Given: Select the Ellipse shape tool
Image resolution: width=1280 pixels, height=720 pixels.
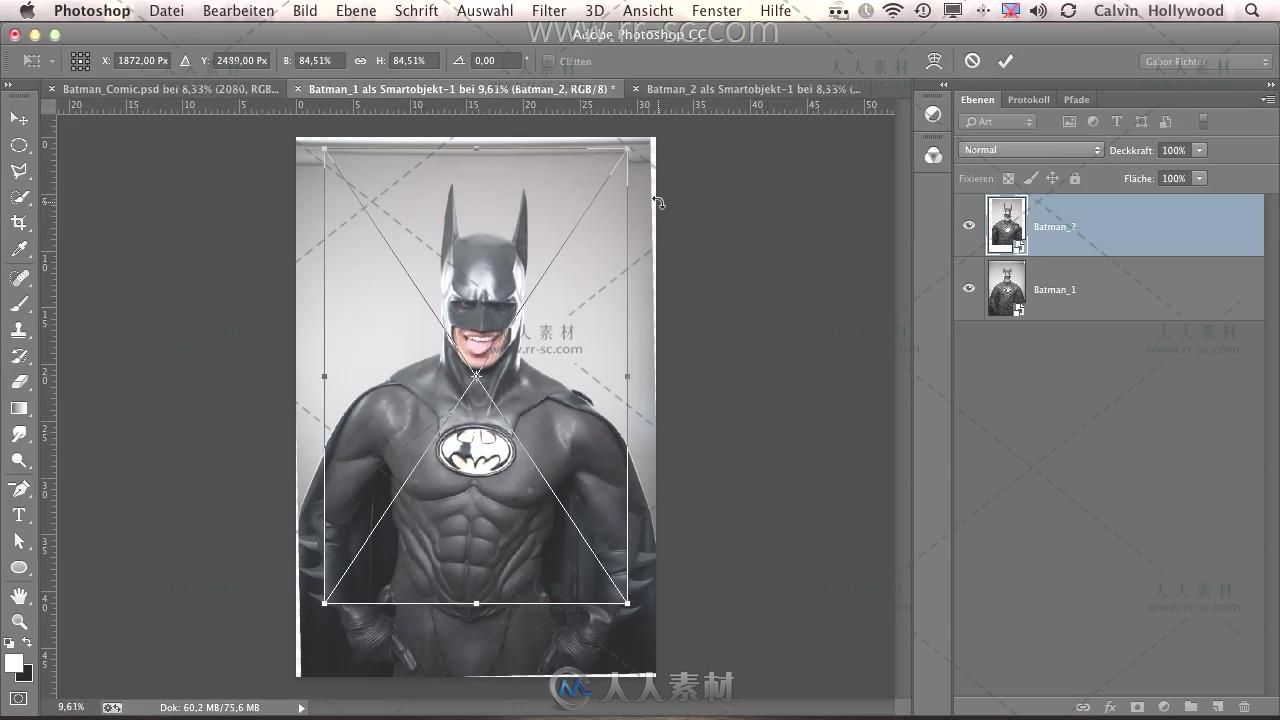Looking at the screenshot, I should pyautogui.click(x=19, y=567).
